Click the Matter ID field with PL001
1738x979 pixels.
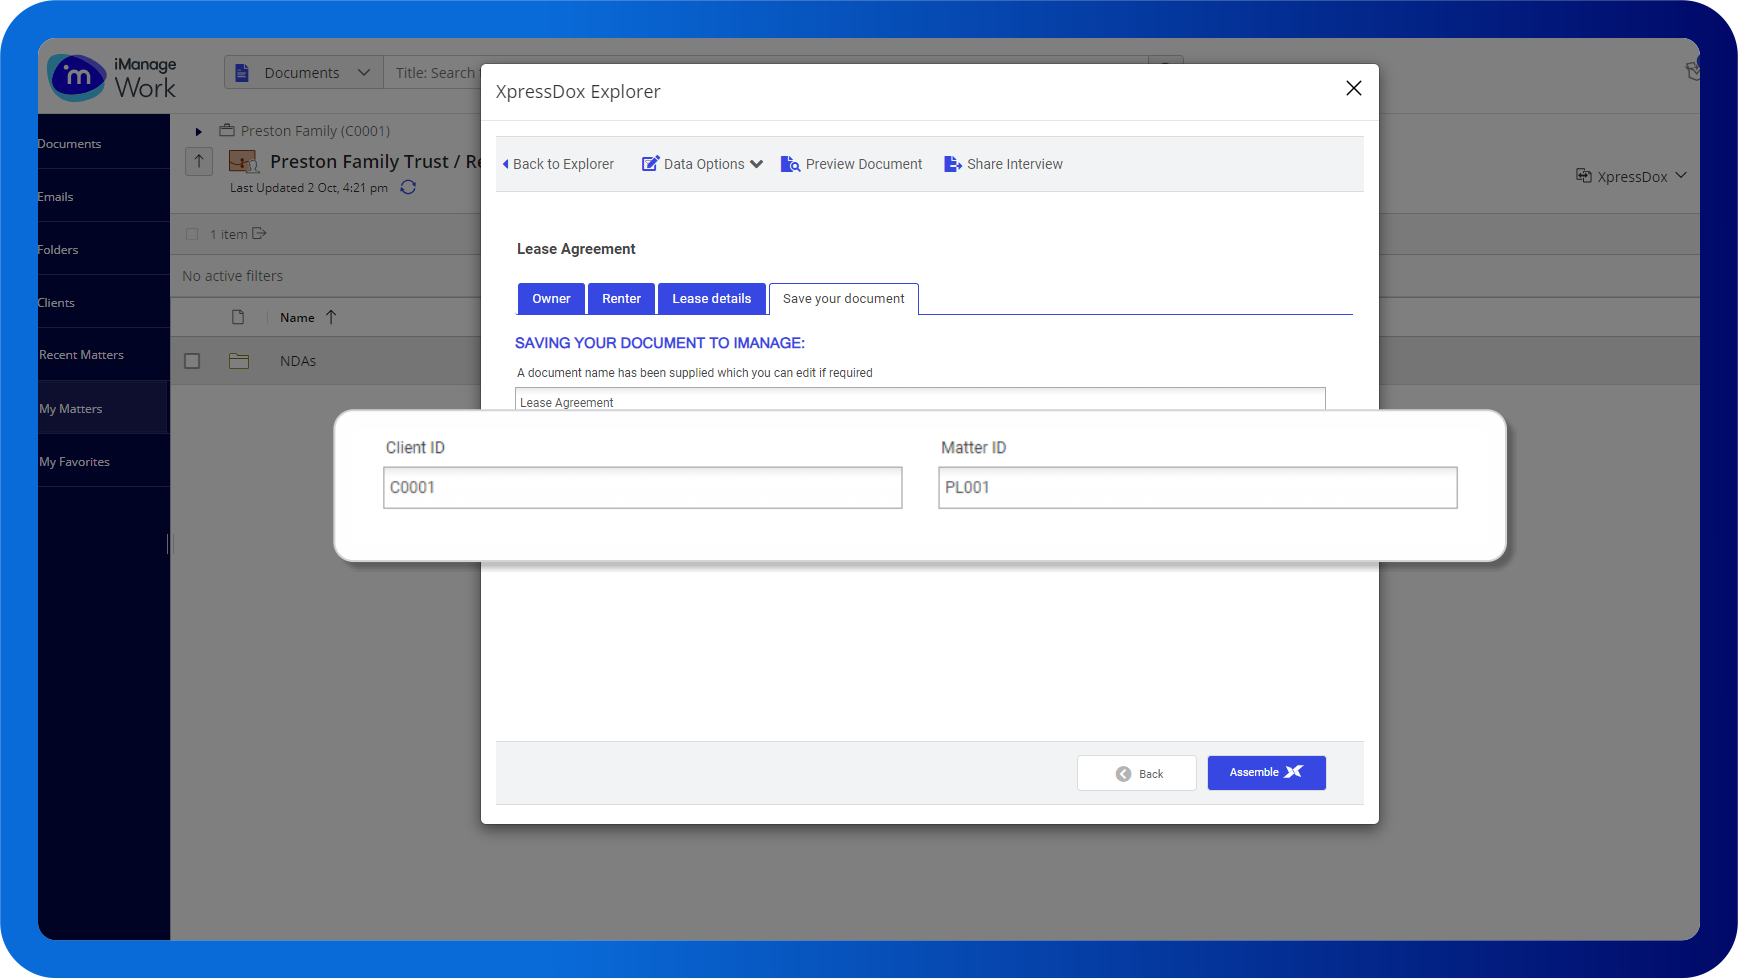tap(1197, 488)
